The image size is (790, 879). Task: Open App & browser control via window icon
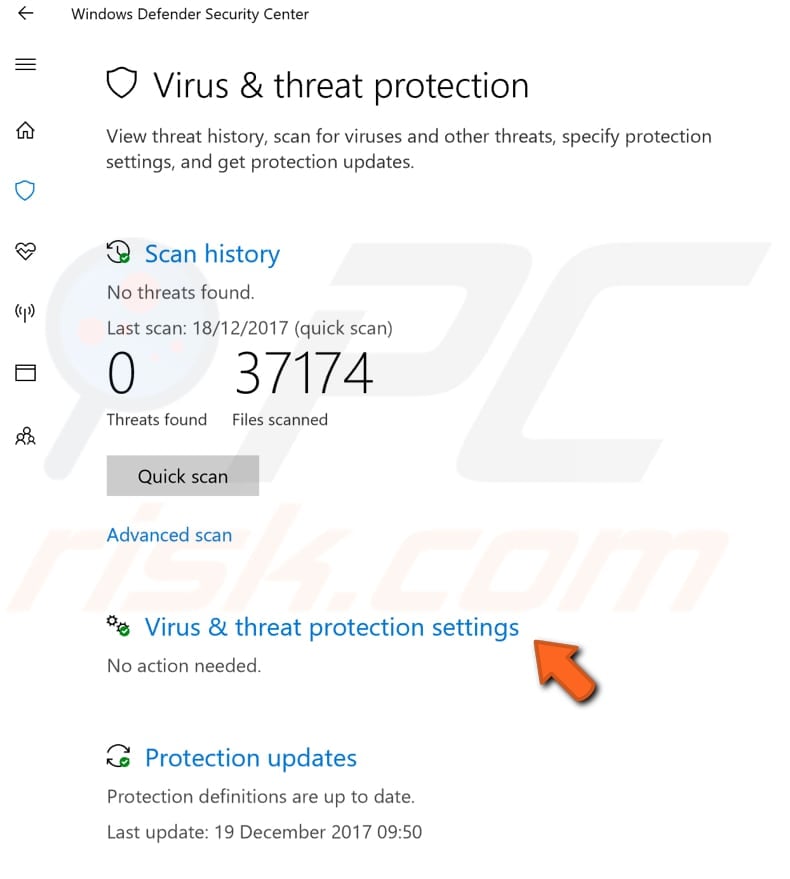[25, 373]
